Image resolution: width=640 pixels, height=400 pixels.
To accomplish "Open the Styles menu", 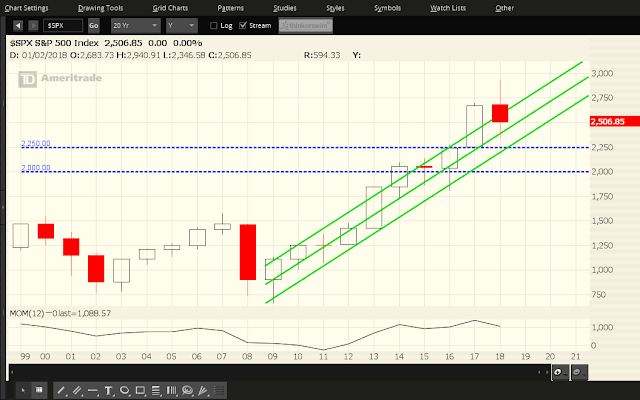I will tap(336, 8).
